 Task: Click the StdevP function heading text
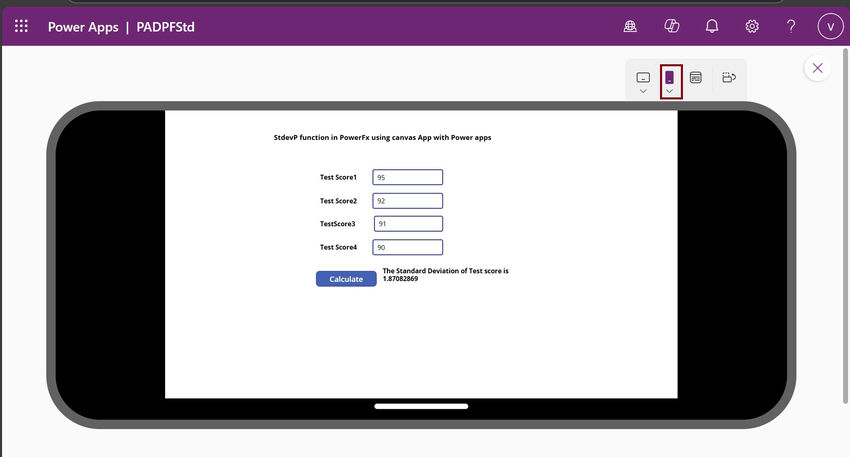coord(382,138)
